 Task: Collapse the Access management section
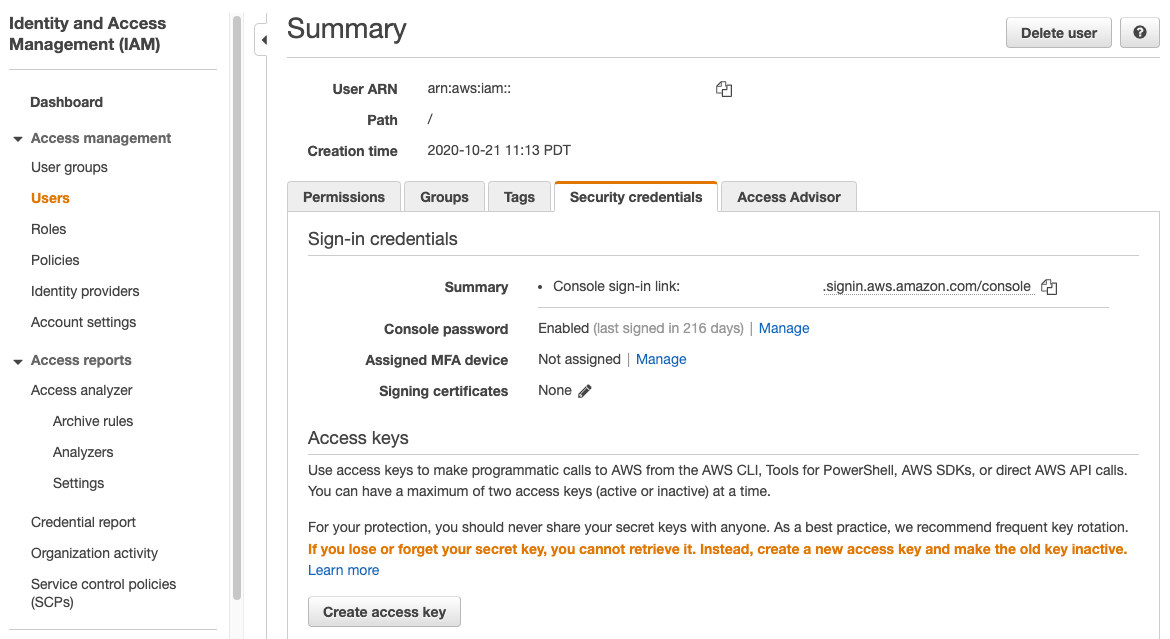(x=18, y=139)
